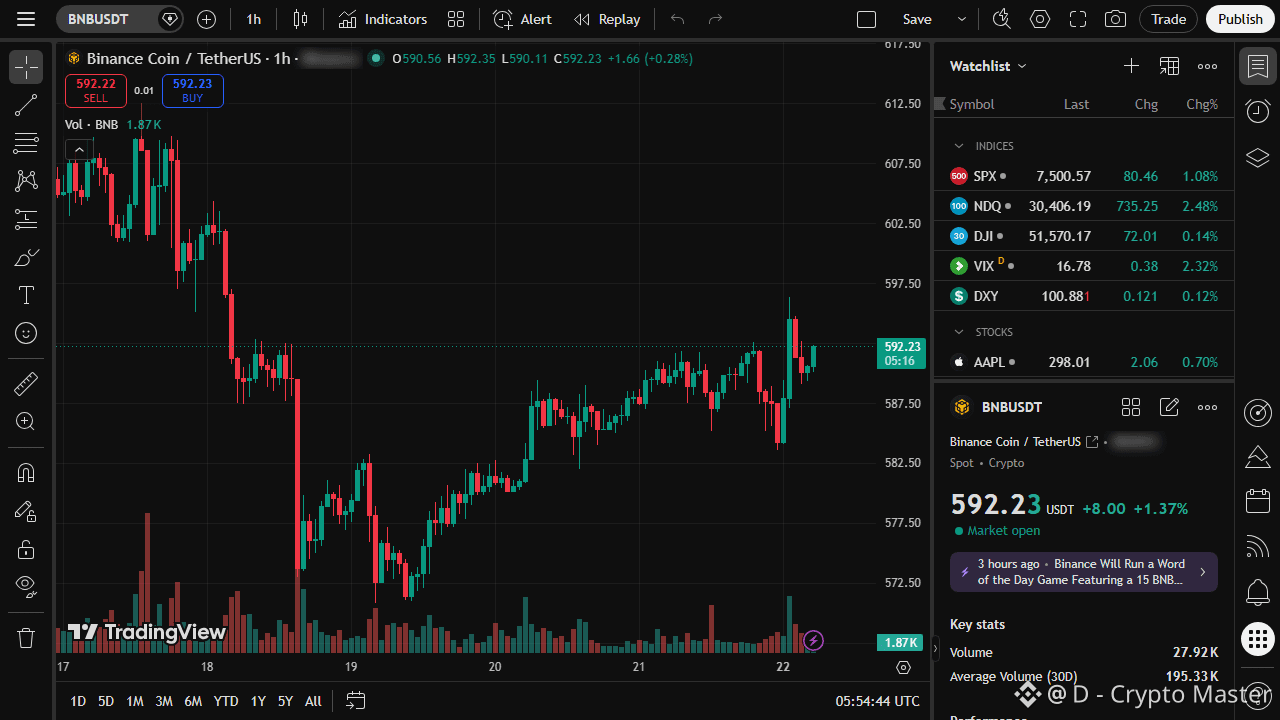The width and height of the screenshot is (1280, 720).
Task: Remove drawings with trash icon
Action: 26,637
